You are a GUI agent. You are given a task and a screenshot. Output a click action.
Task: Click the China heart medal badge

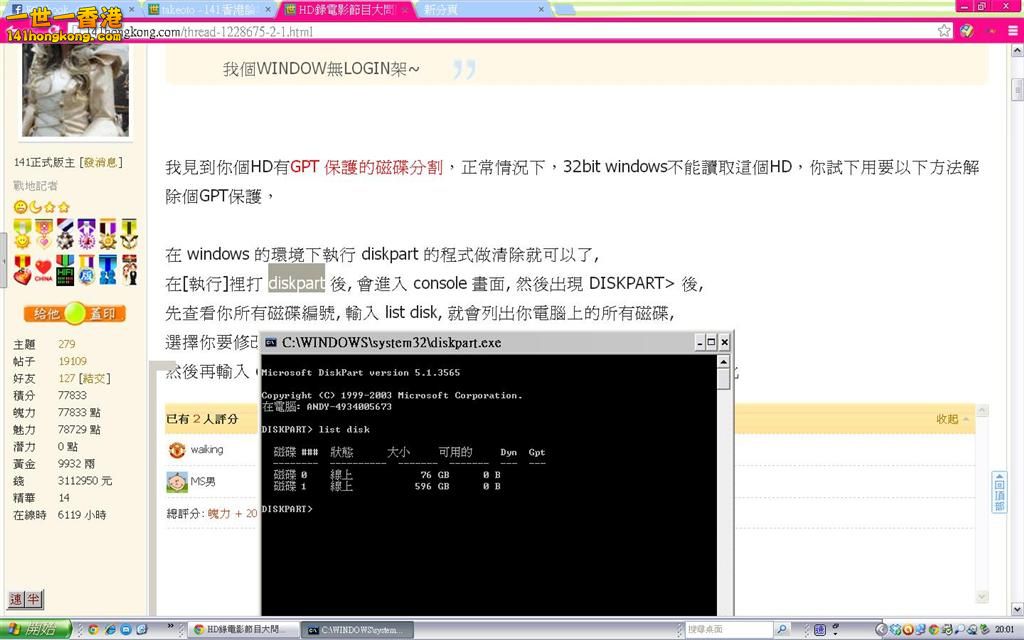click(x=43, y=270)
